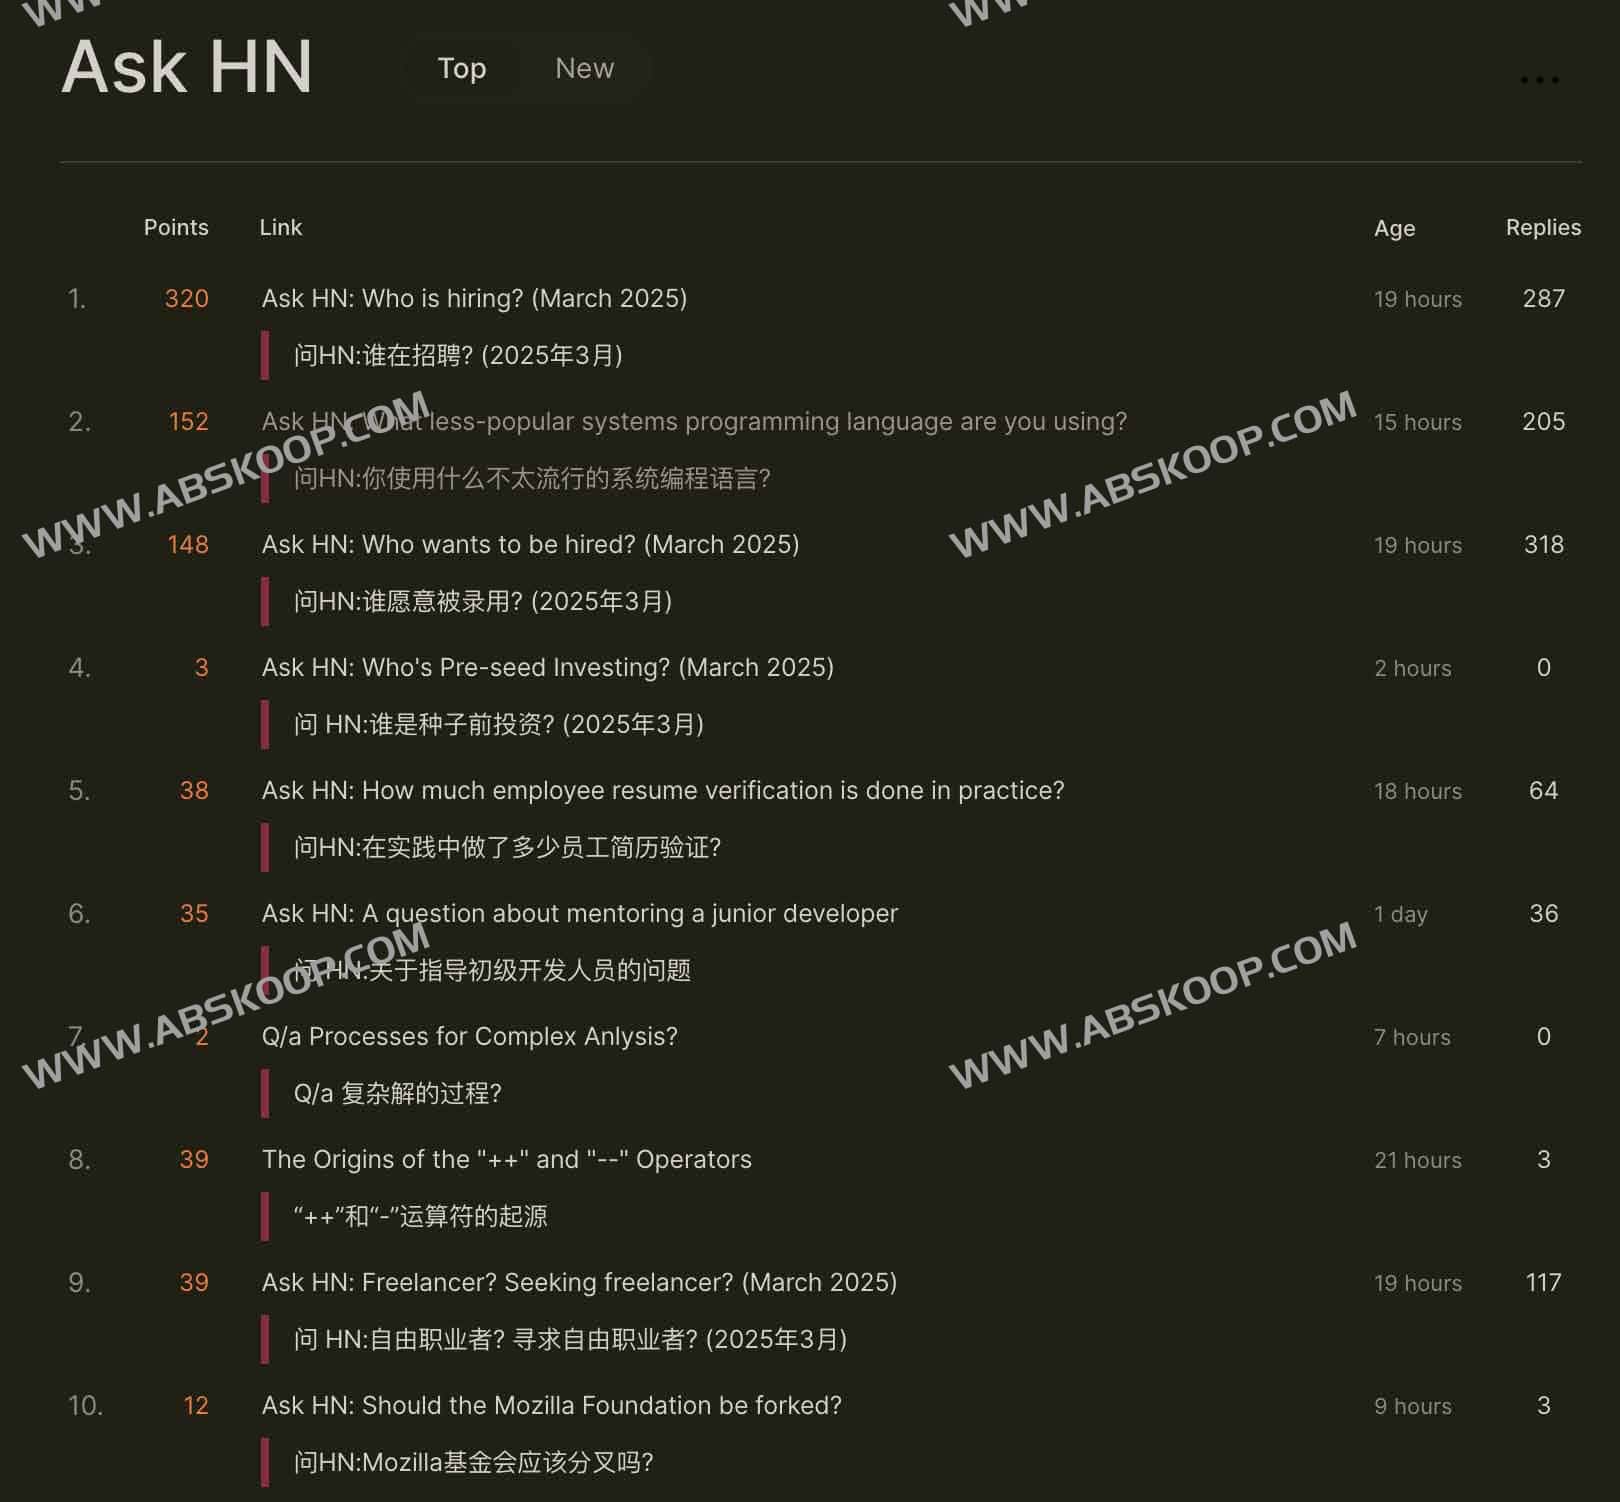Switch to the New tab

click(584, 68)
